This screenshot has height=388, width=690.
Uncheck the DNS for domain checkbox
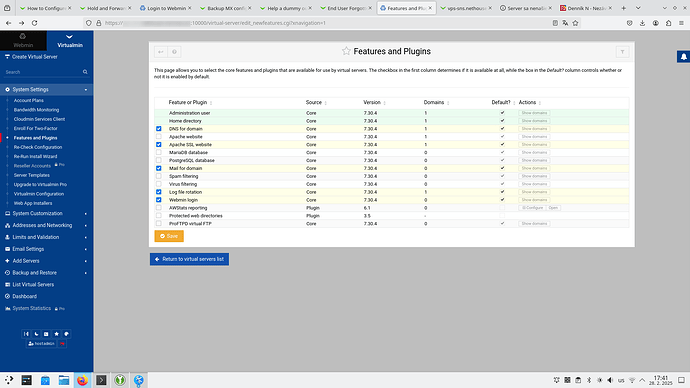pos(159,129)
